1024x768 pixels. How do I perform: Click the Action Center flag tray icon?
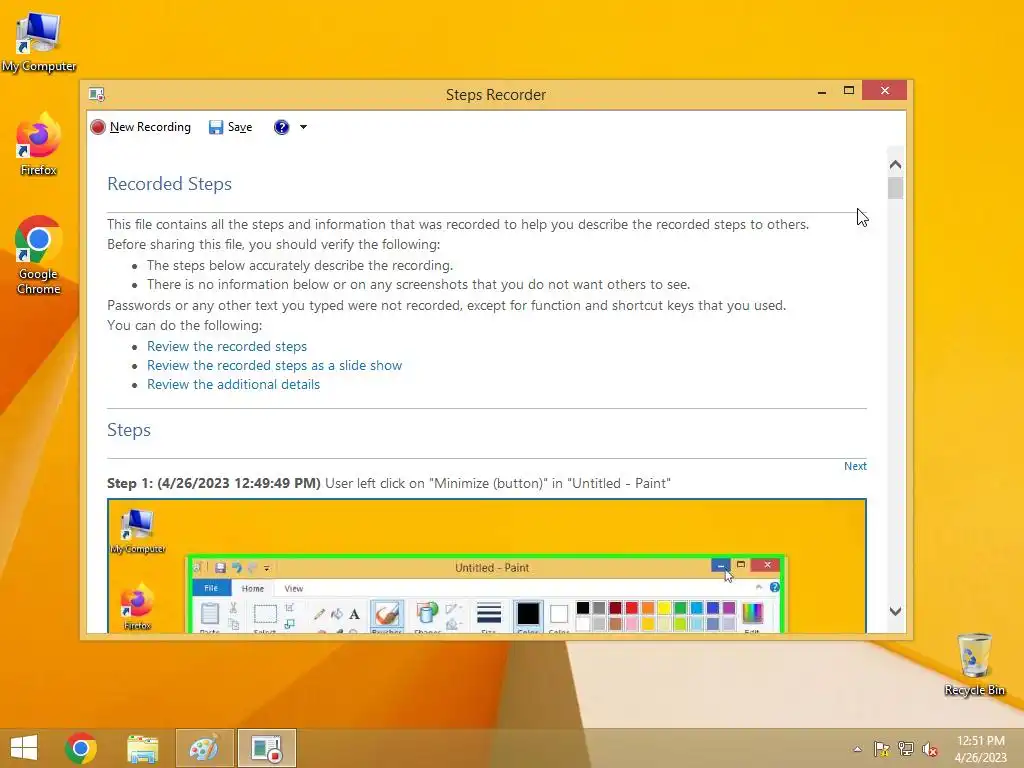click(881, 749)
